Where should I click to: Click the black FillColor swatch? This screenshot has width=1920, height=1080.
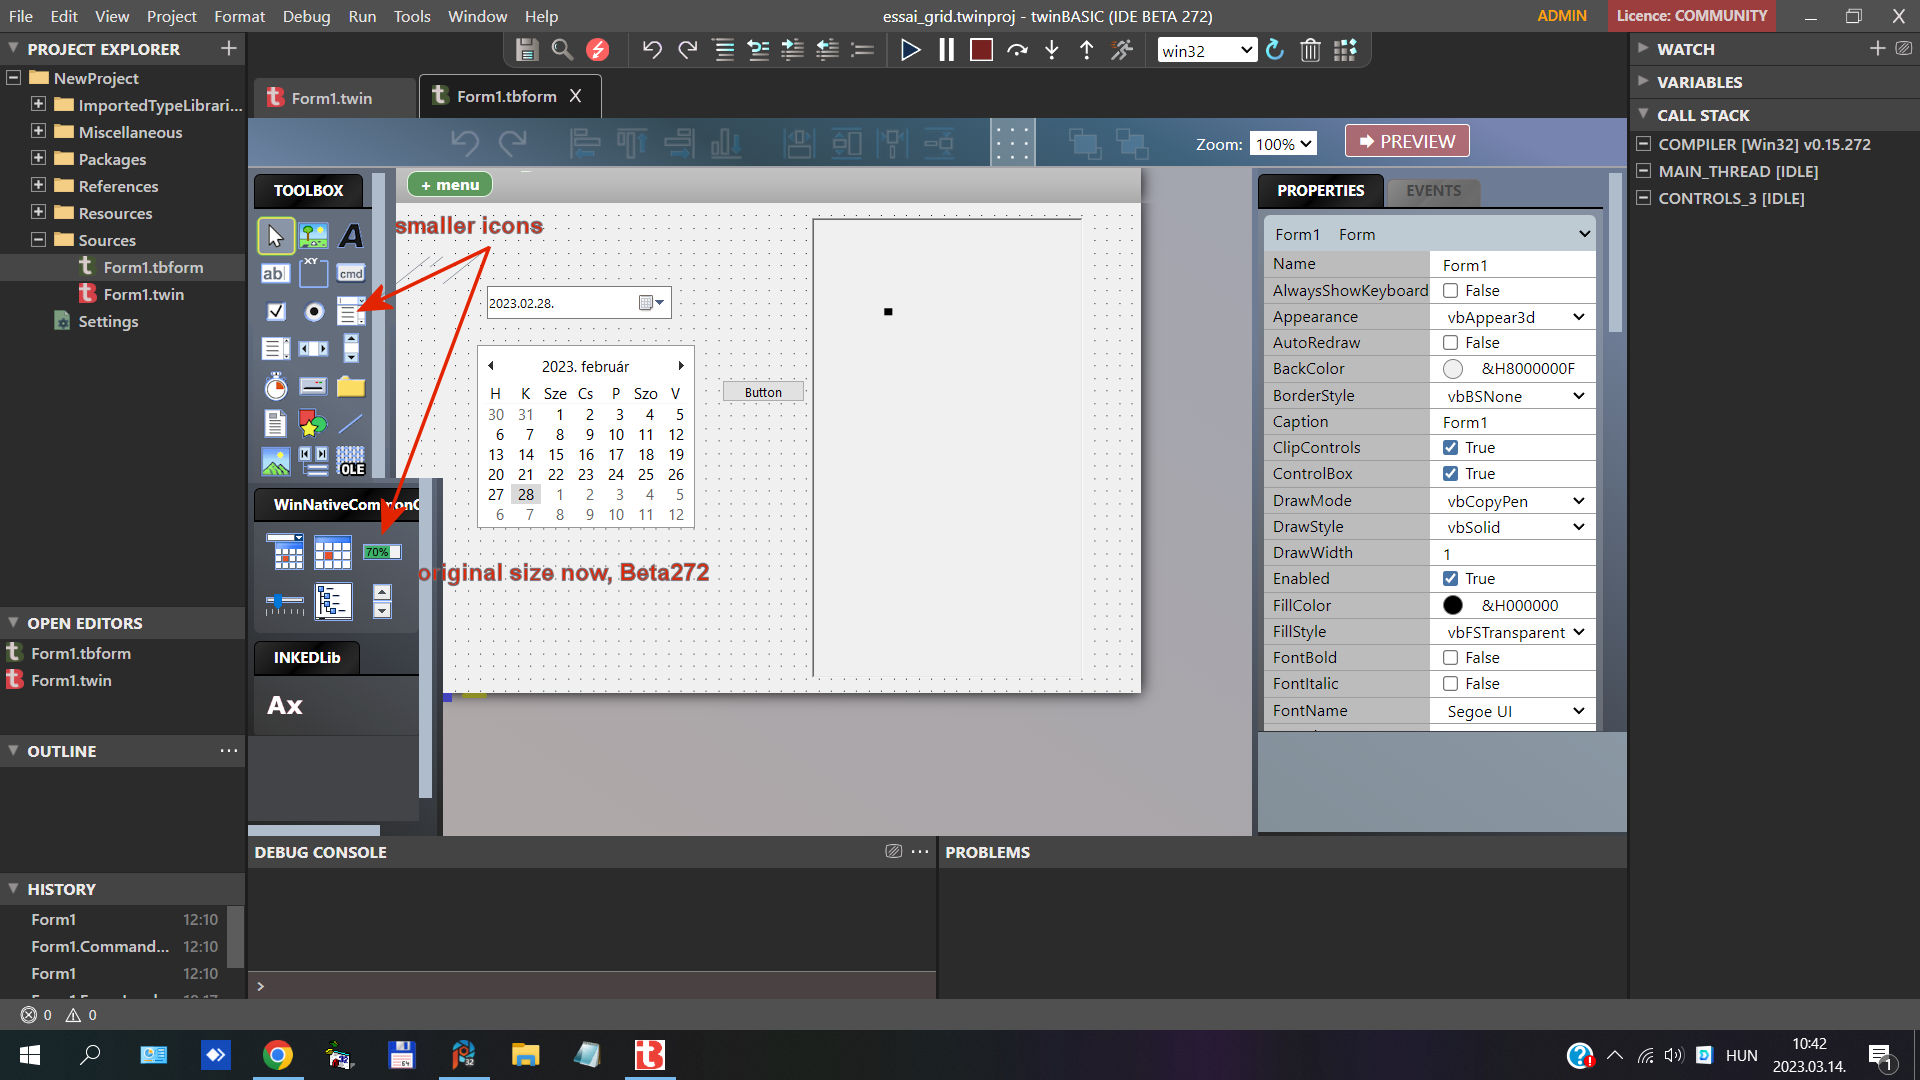point(1453,606)
